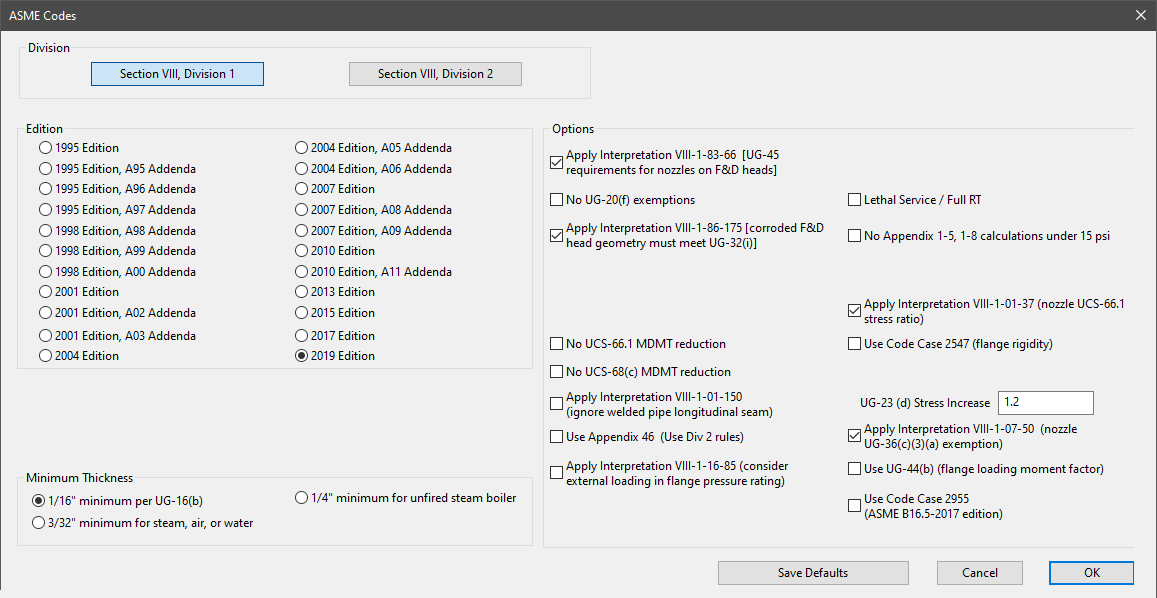This screenshot has height=598, width=1157.
Task: Click the UG-23 (d) Stress Increase field
Action: coord(1045,403)
